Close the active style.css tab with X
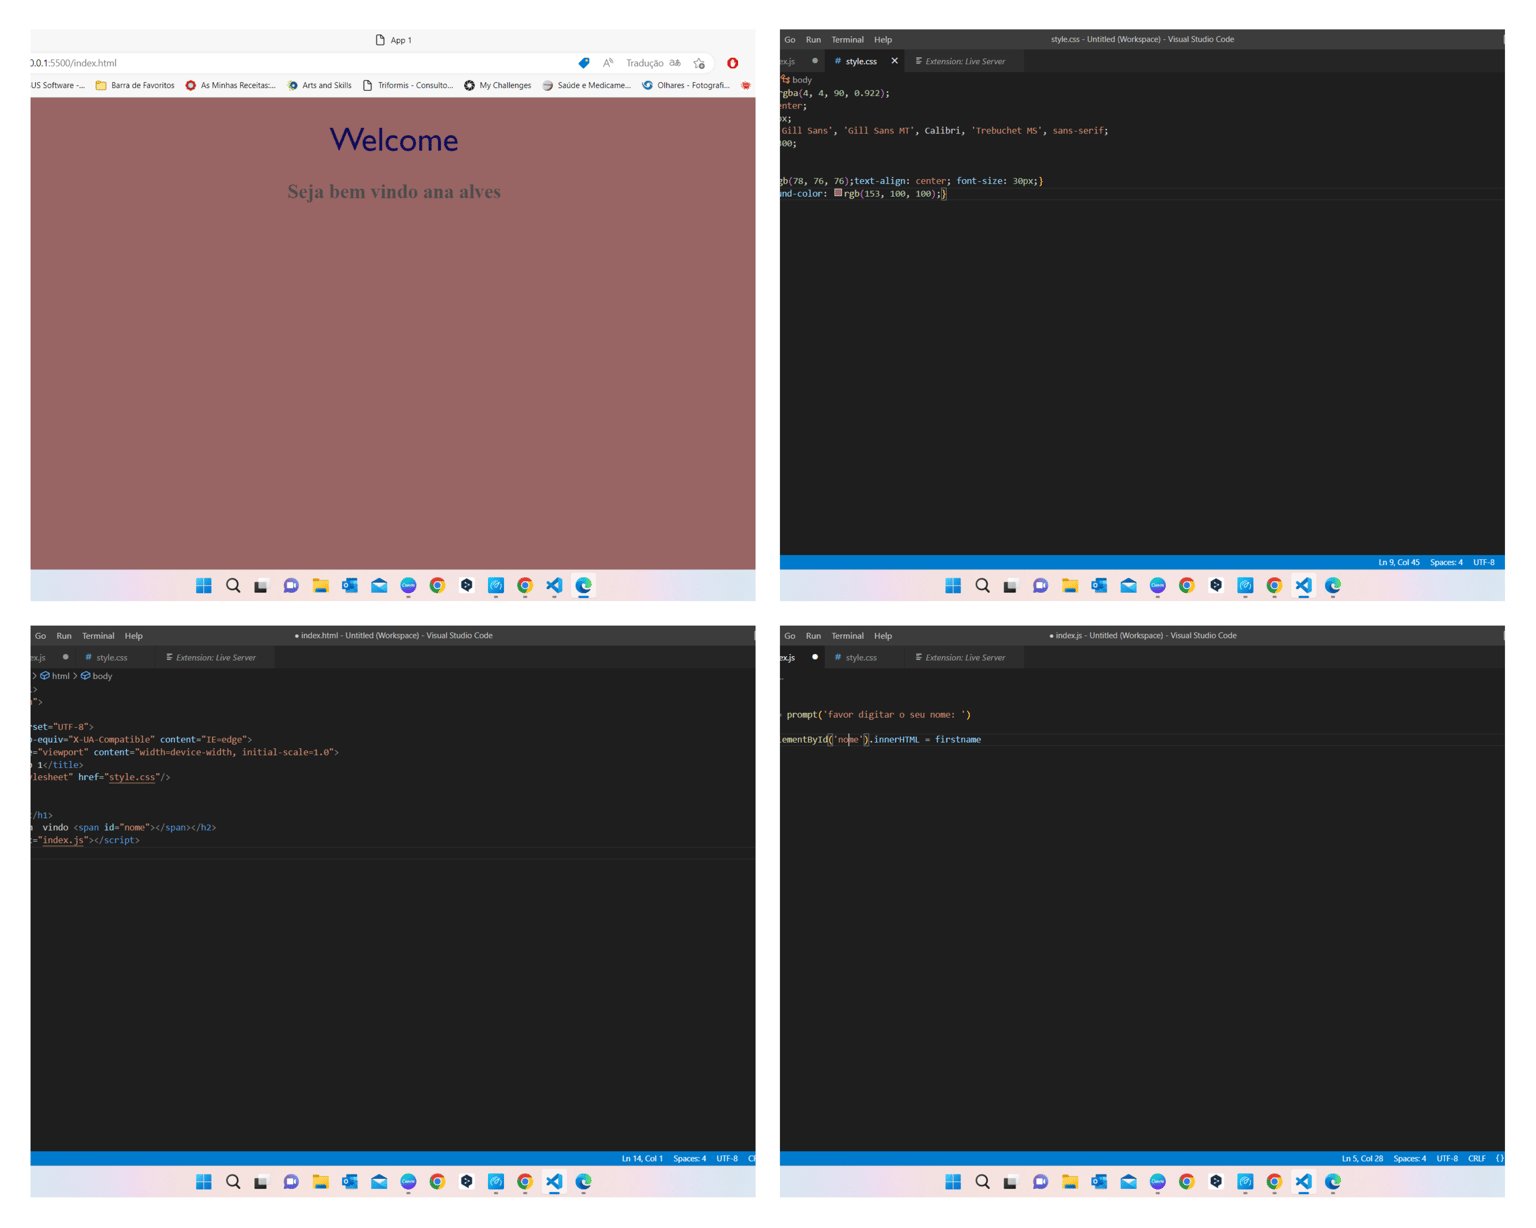Viewport: 1536px width, 1228px height. (894, 61)
